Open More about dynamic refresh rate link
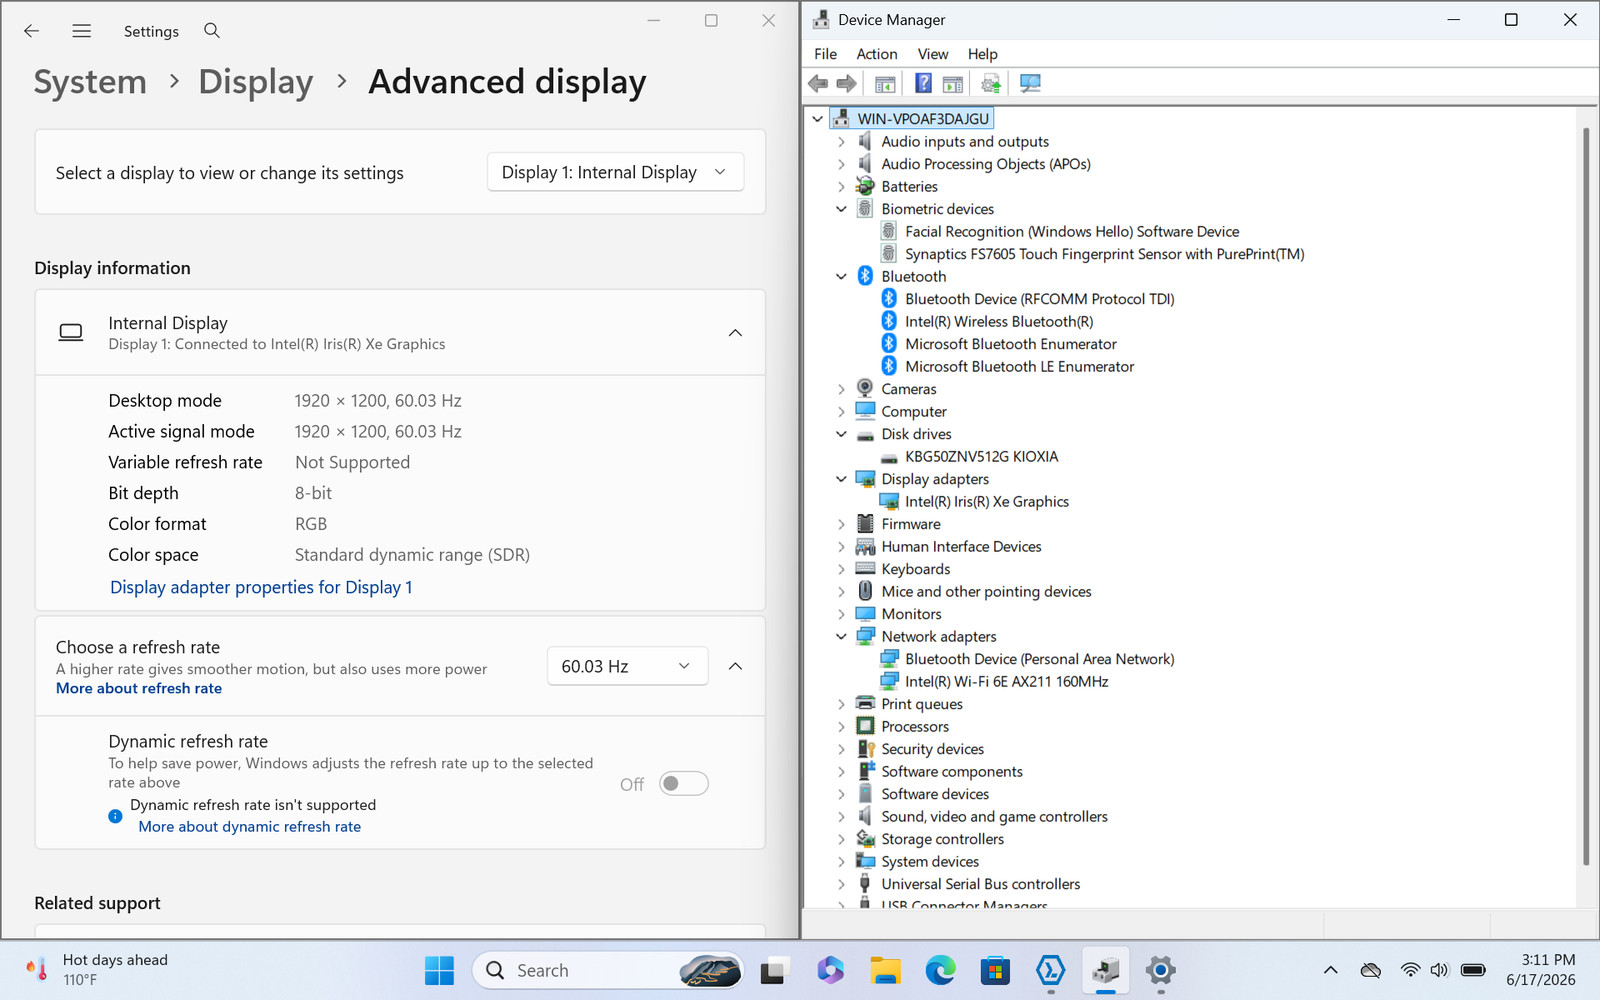 click(x=250, y=827)
